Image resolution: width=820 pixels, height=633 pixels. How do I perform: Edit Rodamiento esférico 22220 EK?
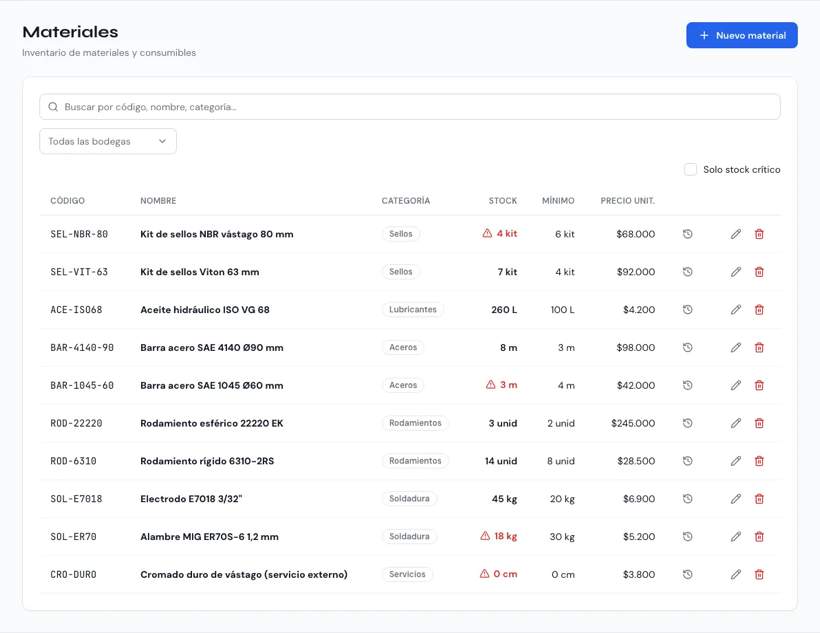(x=736, y=423)
